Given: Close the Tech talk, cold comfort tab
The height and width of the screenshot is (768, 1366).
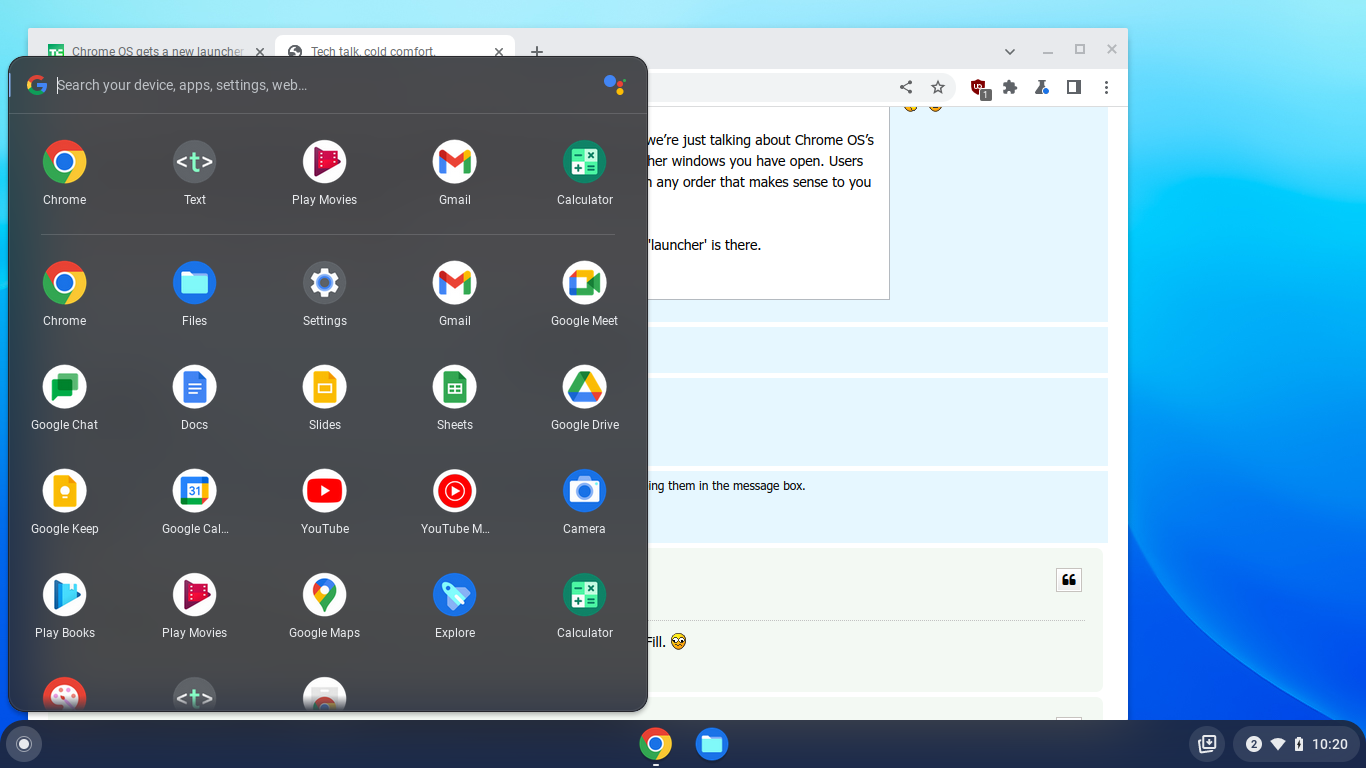Looking at the screenshot, I should click(x=499, y=52).
